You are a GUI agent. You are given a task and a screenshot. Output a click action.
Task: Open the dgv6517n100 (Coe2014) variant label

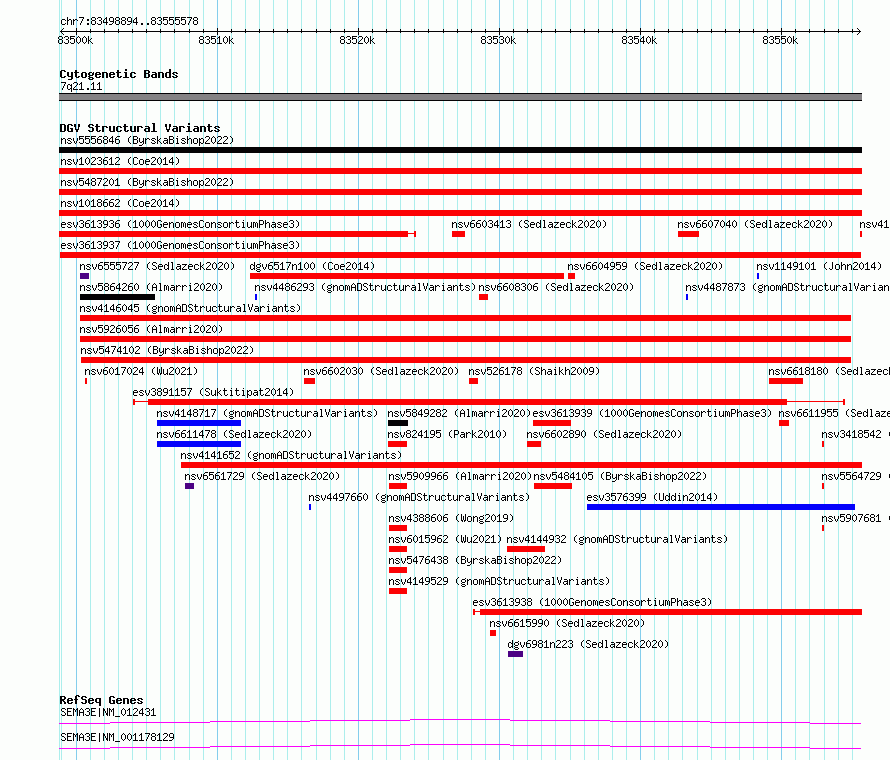point(312,266)
